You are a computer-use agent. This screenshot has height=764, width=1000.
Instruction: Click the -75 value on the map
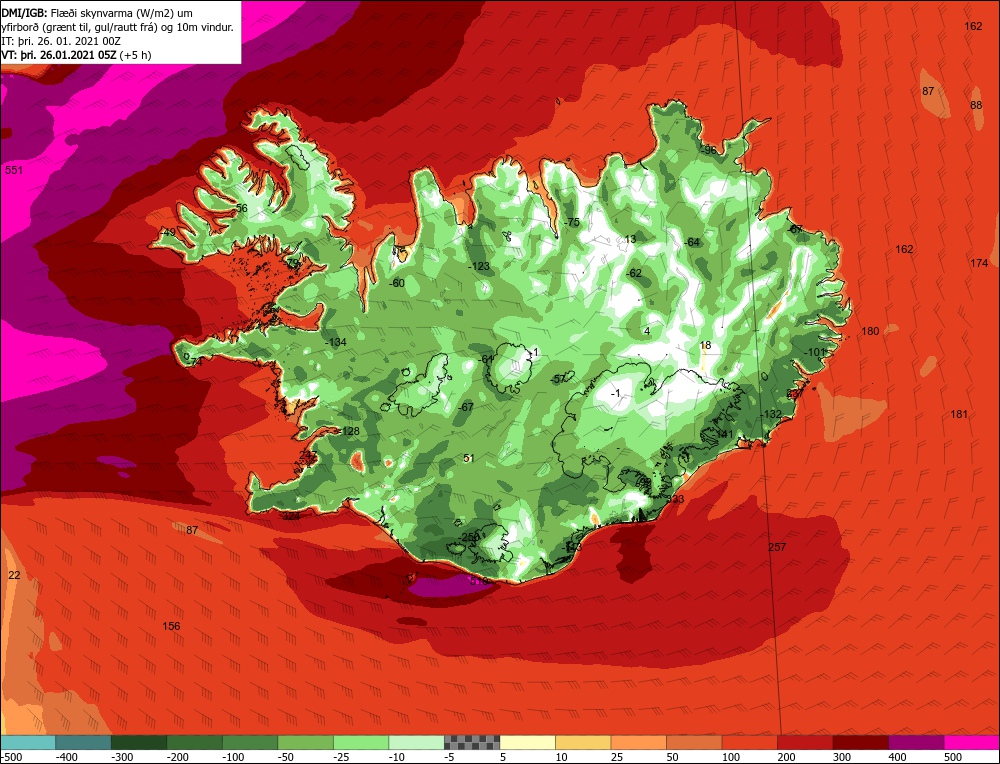point(572,223)
